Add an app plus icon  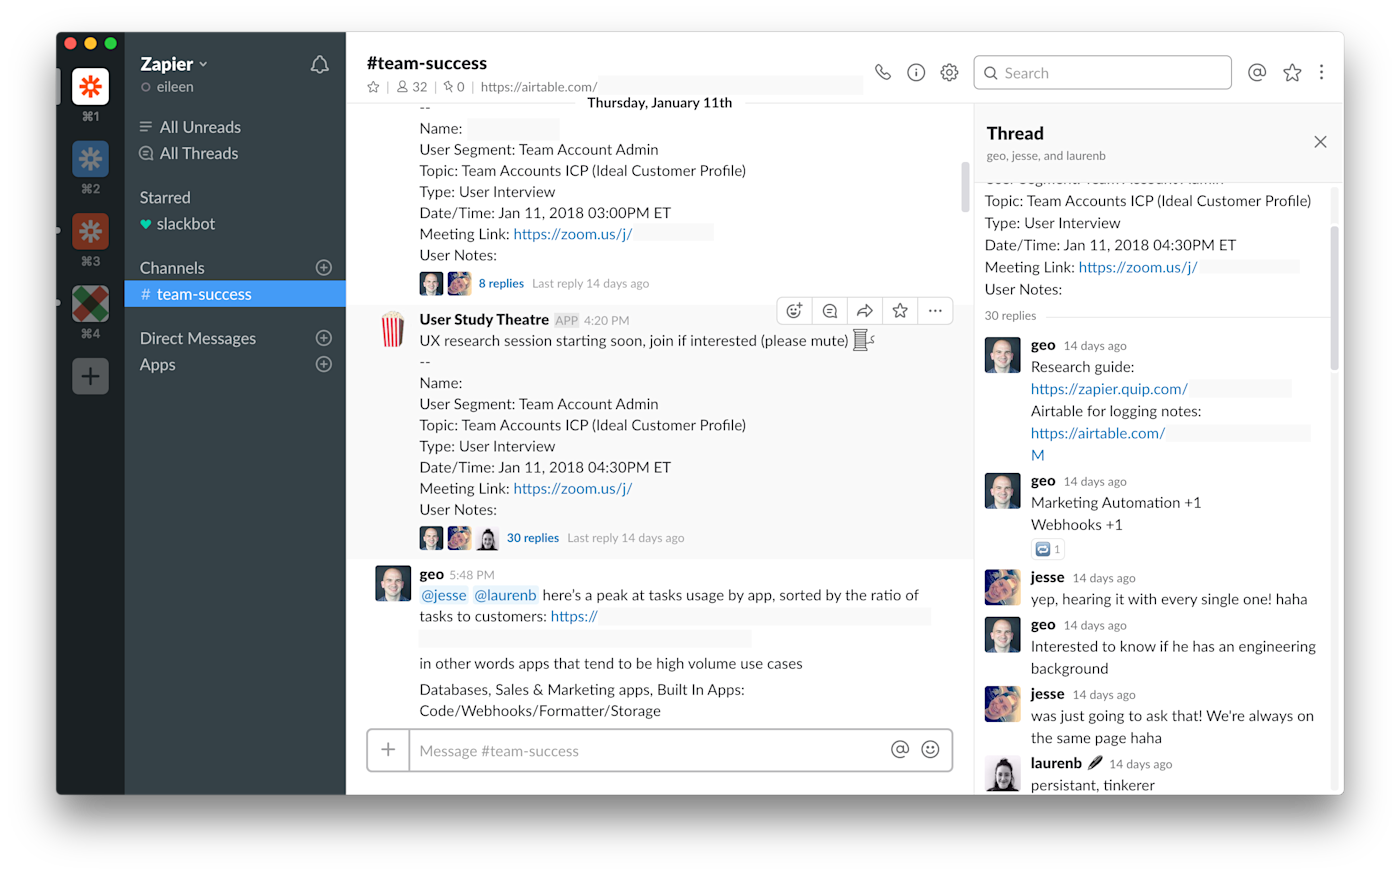point(324,364)
